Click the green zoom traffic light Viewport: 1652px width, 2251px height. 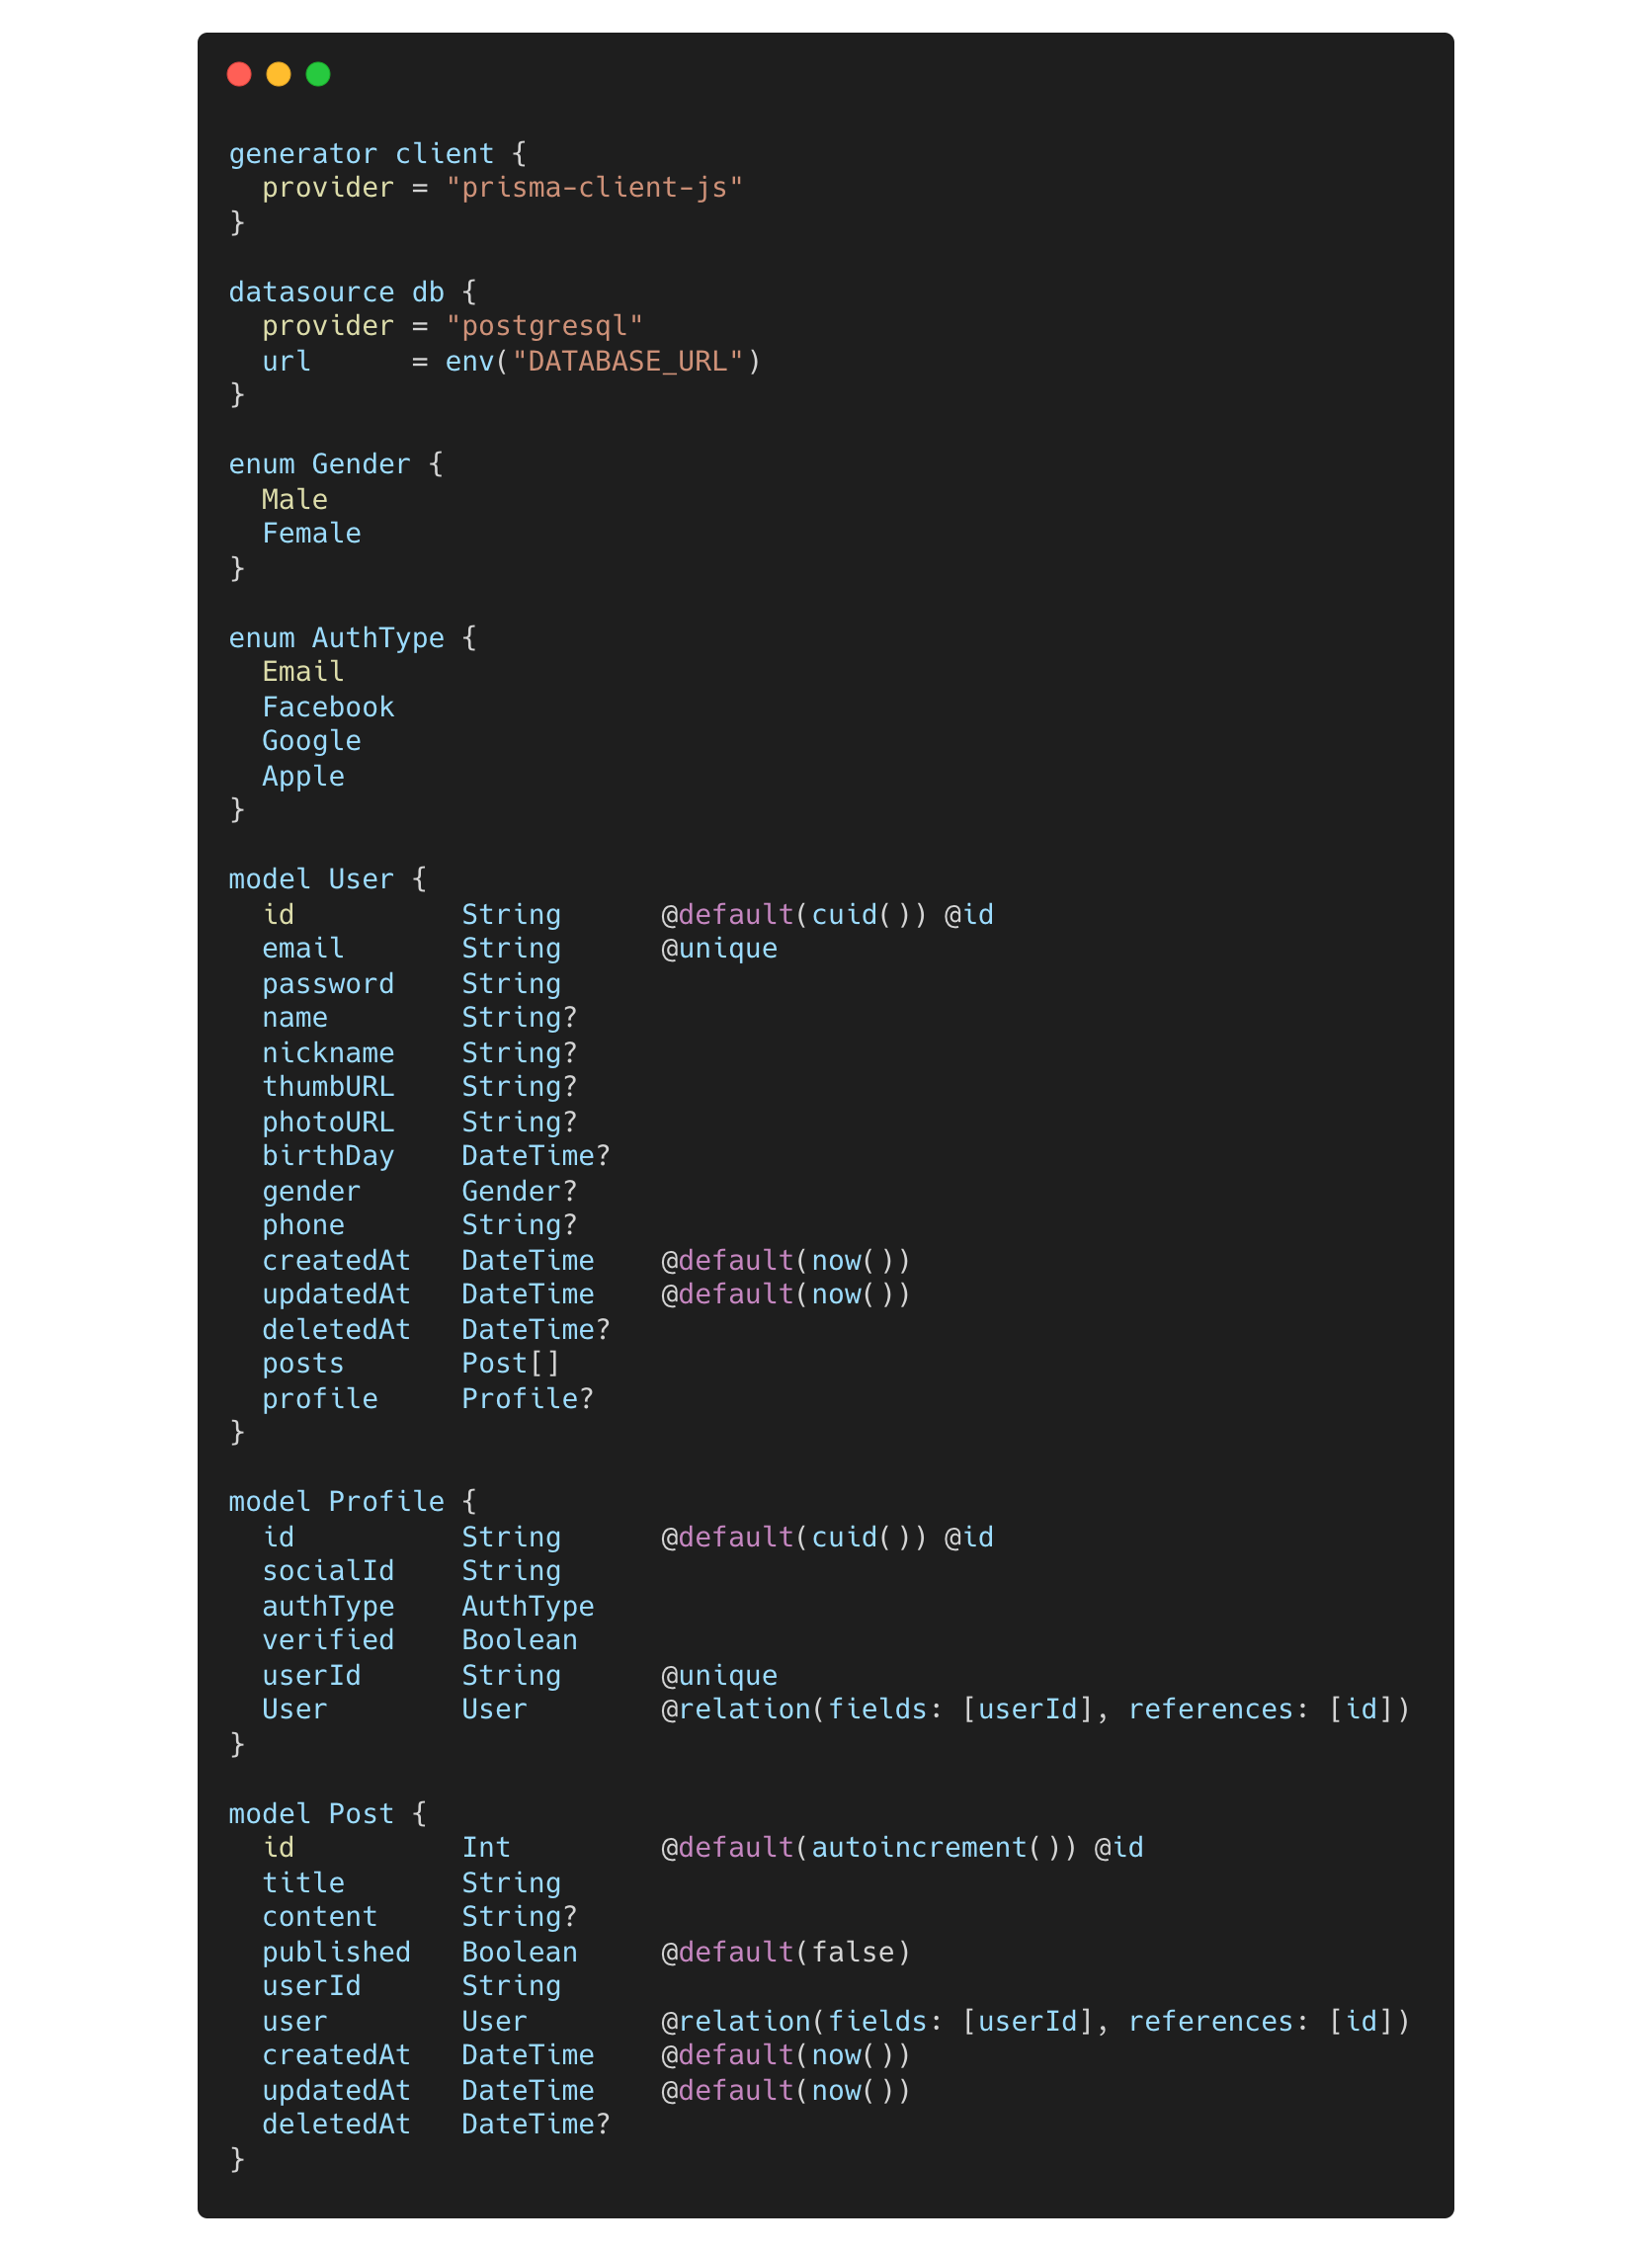click(317, 74)
